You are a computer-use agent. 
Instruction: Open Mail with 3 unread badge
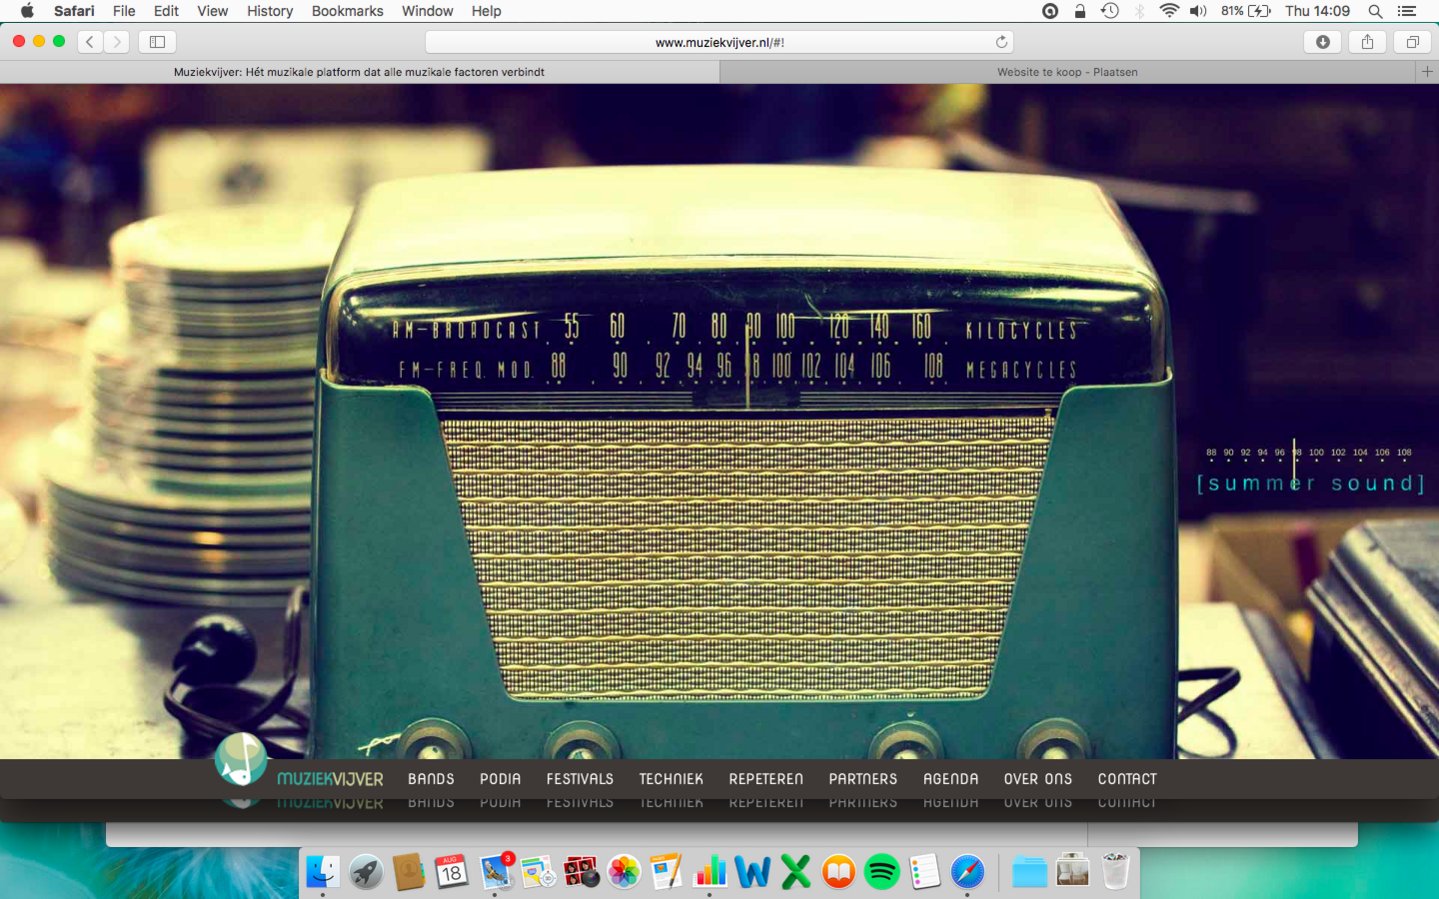point(495,872)
